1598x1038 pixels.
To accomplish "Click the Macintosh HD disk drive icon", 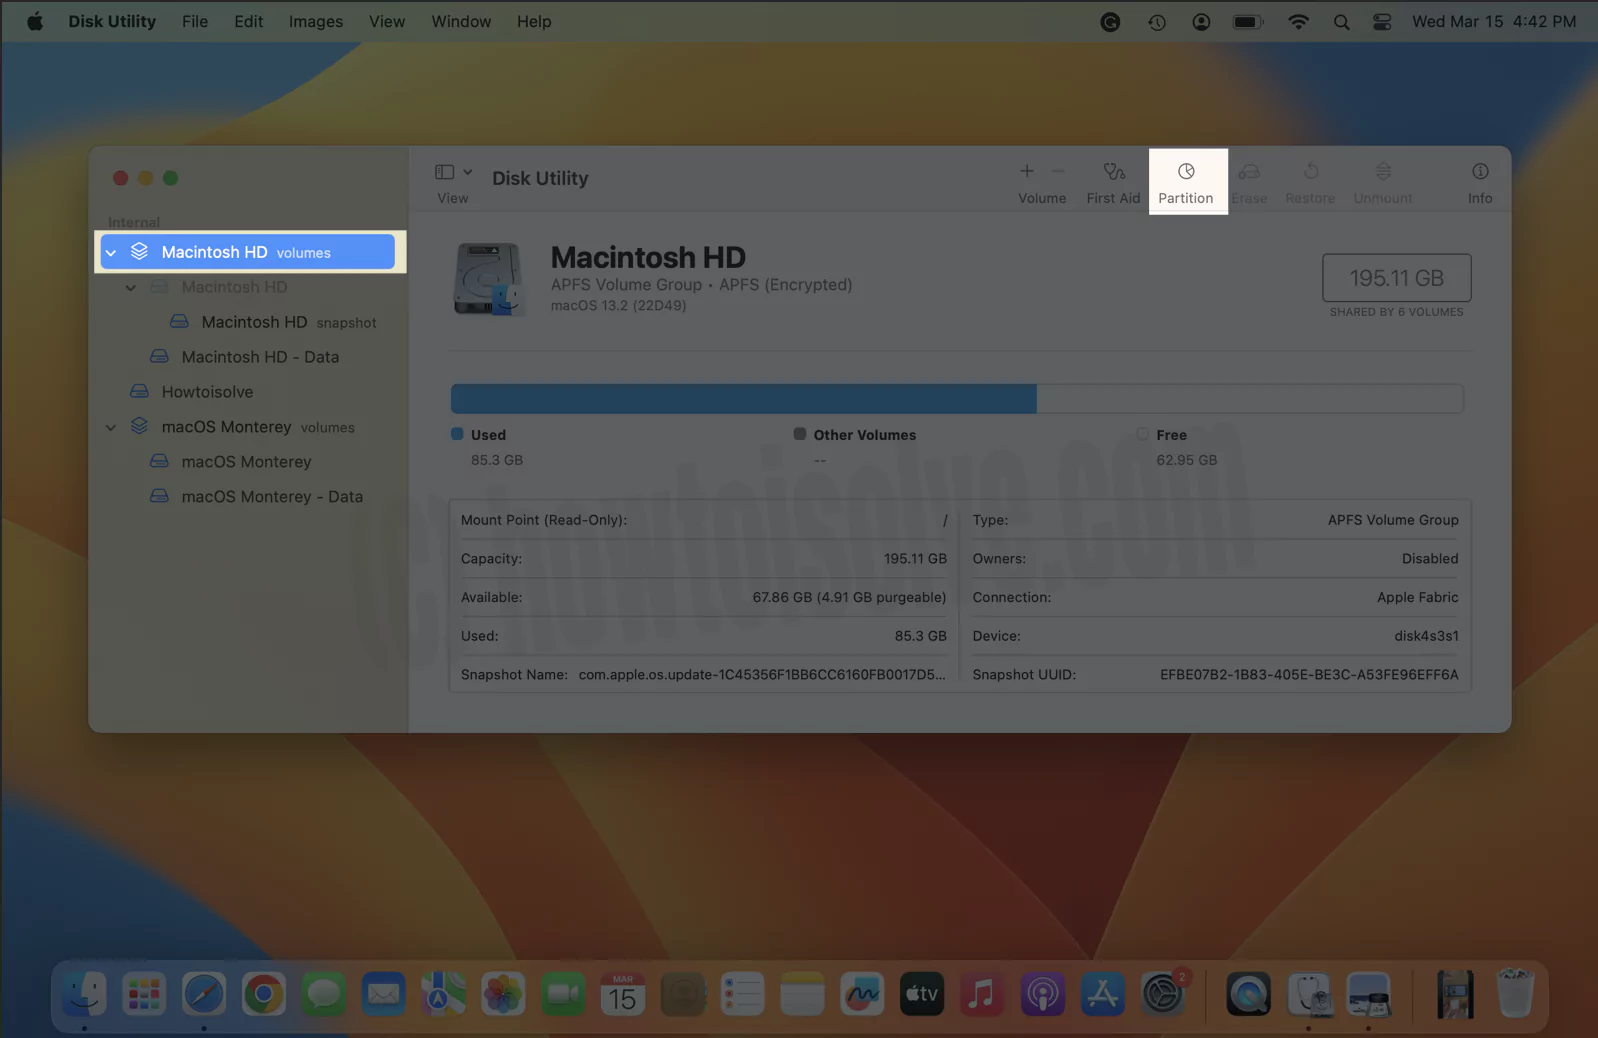I will pyautogui.click(x=488, y=279).
